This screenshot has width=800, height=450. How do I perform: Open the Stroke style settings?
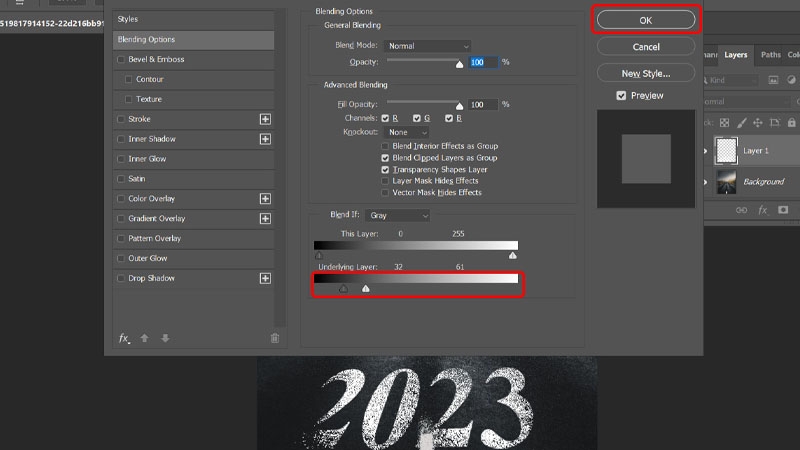(139, 119)
